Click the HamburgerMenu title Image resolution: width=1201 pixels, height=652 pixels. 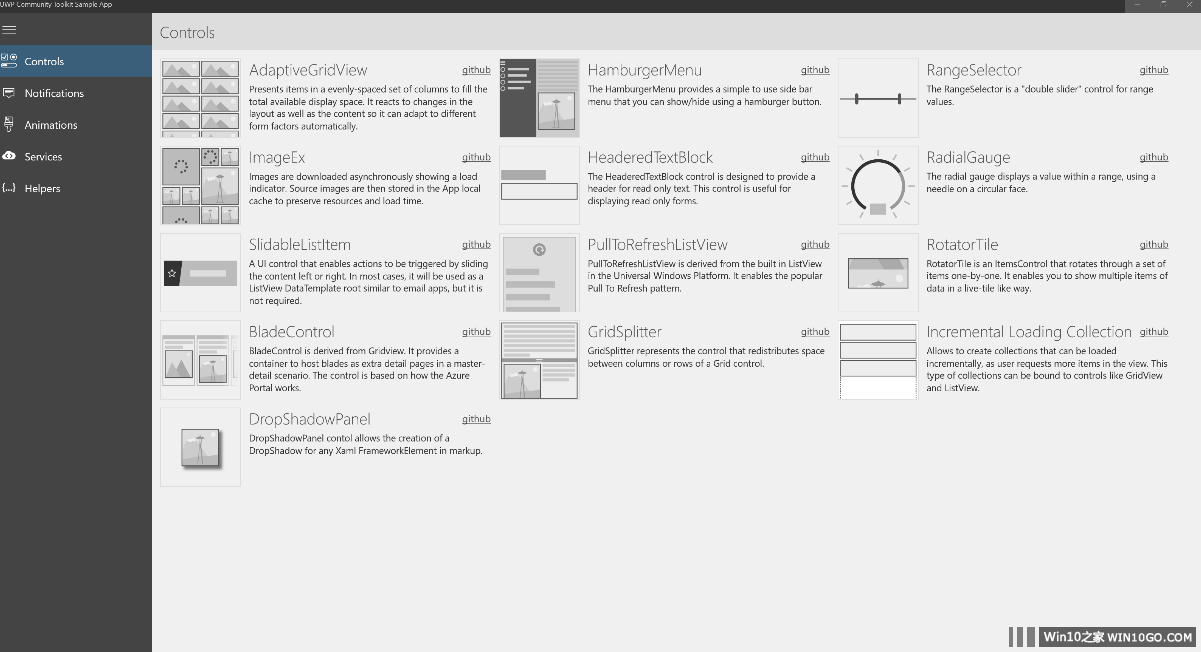point(645,70)
